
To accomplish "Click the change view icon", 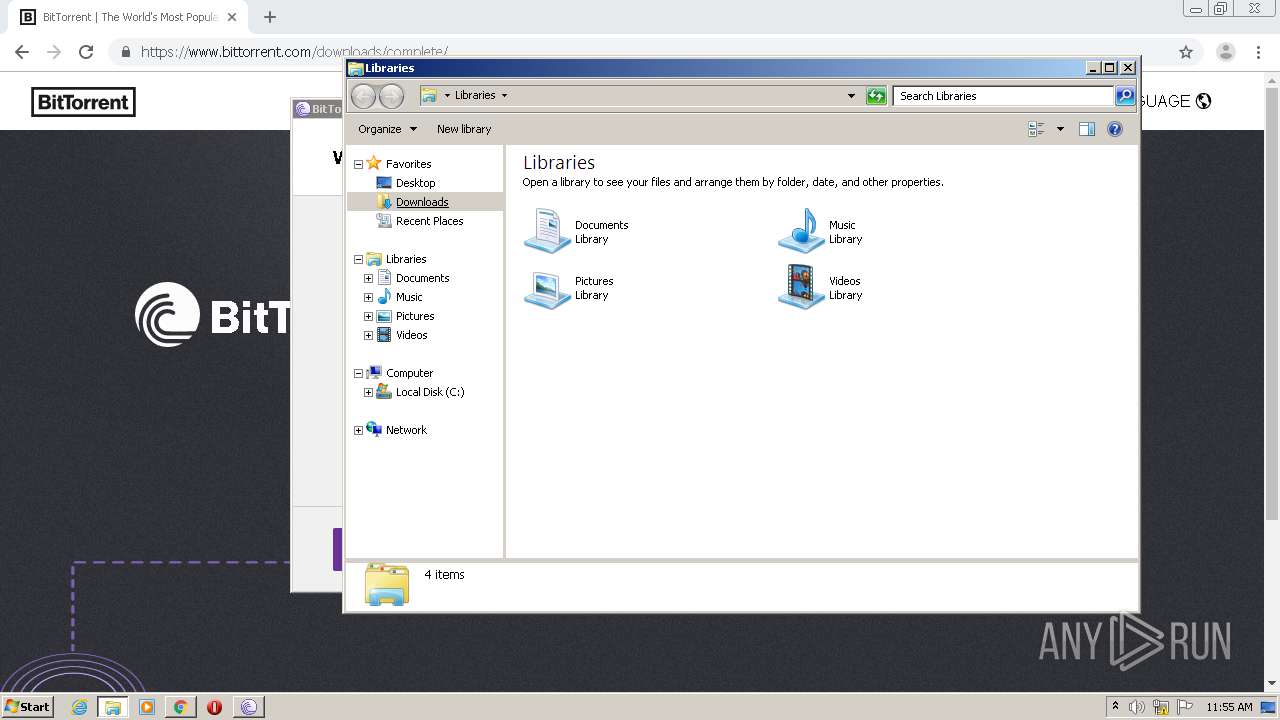I will click(1036, 129).
